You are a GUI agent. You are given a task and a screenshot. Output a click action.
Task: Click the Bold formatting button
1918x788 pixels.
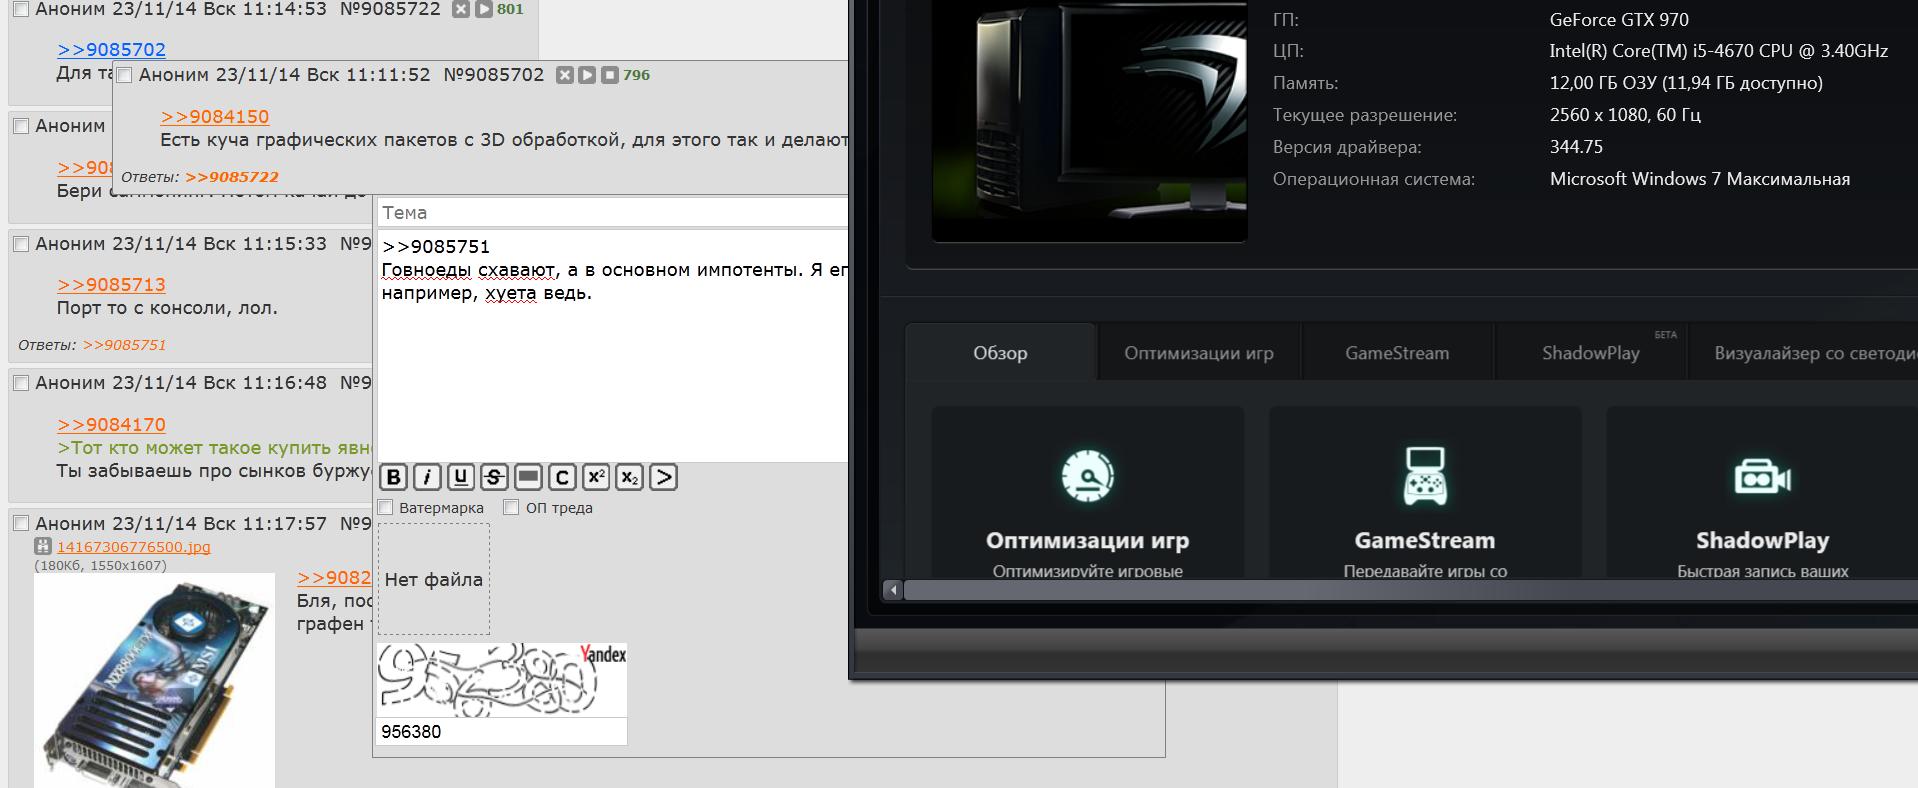coord(394,477)
